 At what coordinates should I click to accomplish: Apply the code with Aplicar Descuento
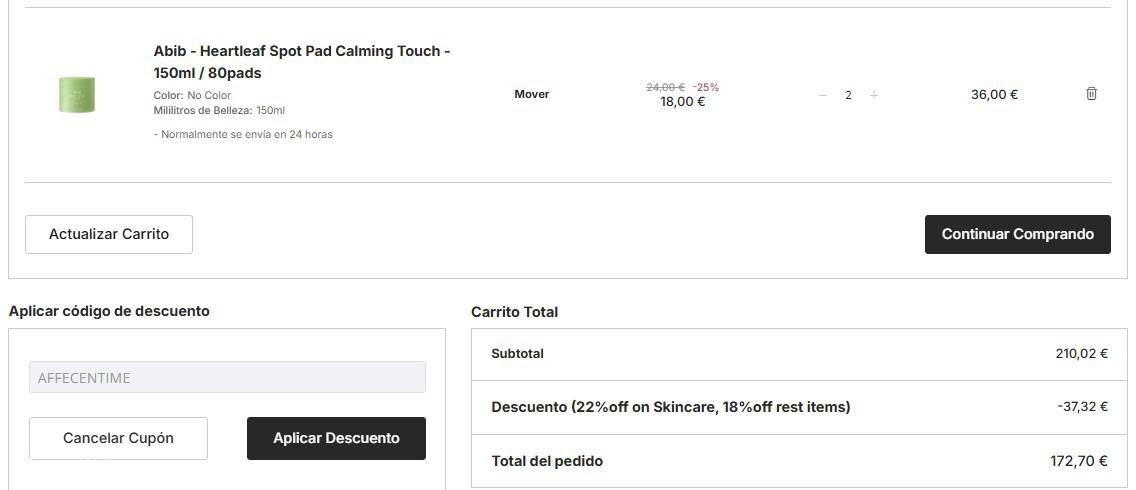(x=336, y=438)
